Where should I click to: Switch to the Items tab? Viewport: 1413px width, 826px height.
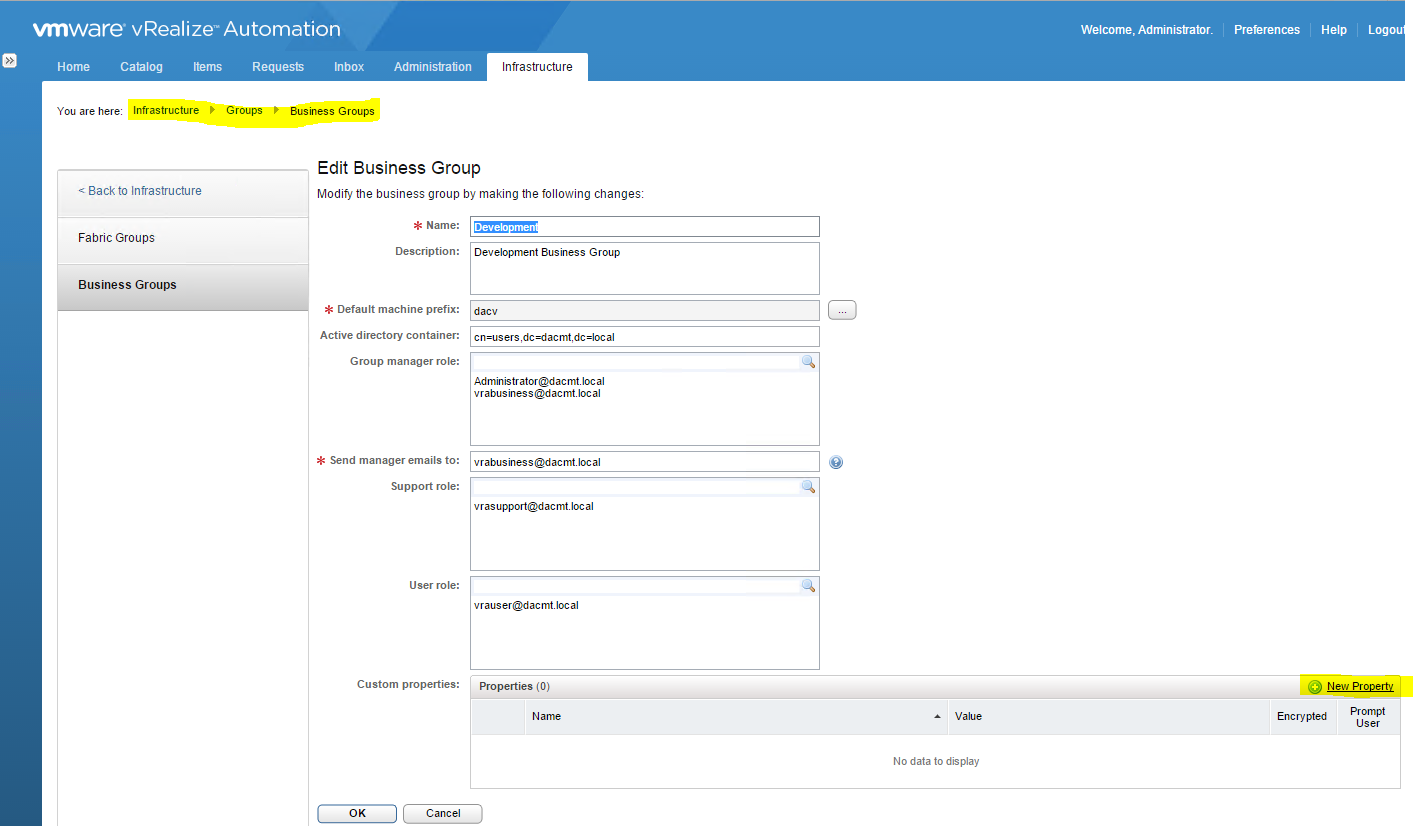click(x=208, y=67)
